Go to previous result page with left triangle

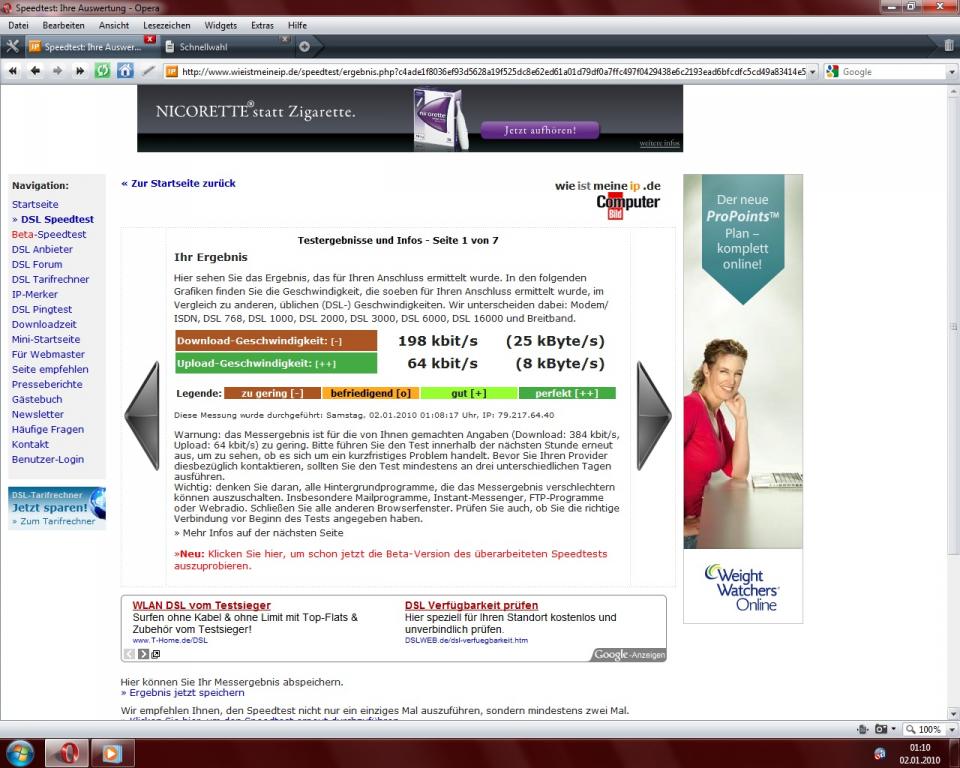coord(142,416)
